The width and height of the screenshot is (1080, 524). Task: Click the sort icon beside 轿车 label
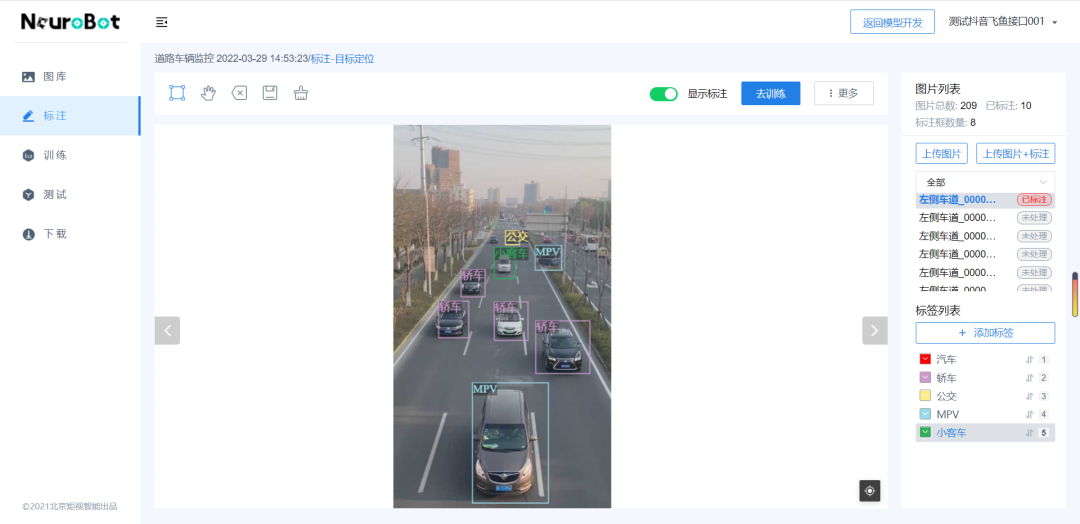click(x=1030, y=378)
